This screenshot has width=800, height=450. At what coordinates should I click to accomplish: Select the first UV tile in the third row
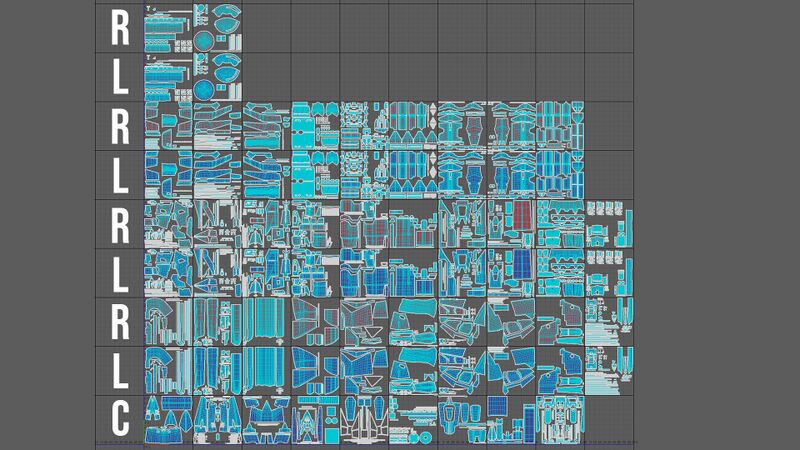point(168,125)
